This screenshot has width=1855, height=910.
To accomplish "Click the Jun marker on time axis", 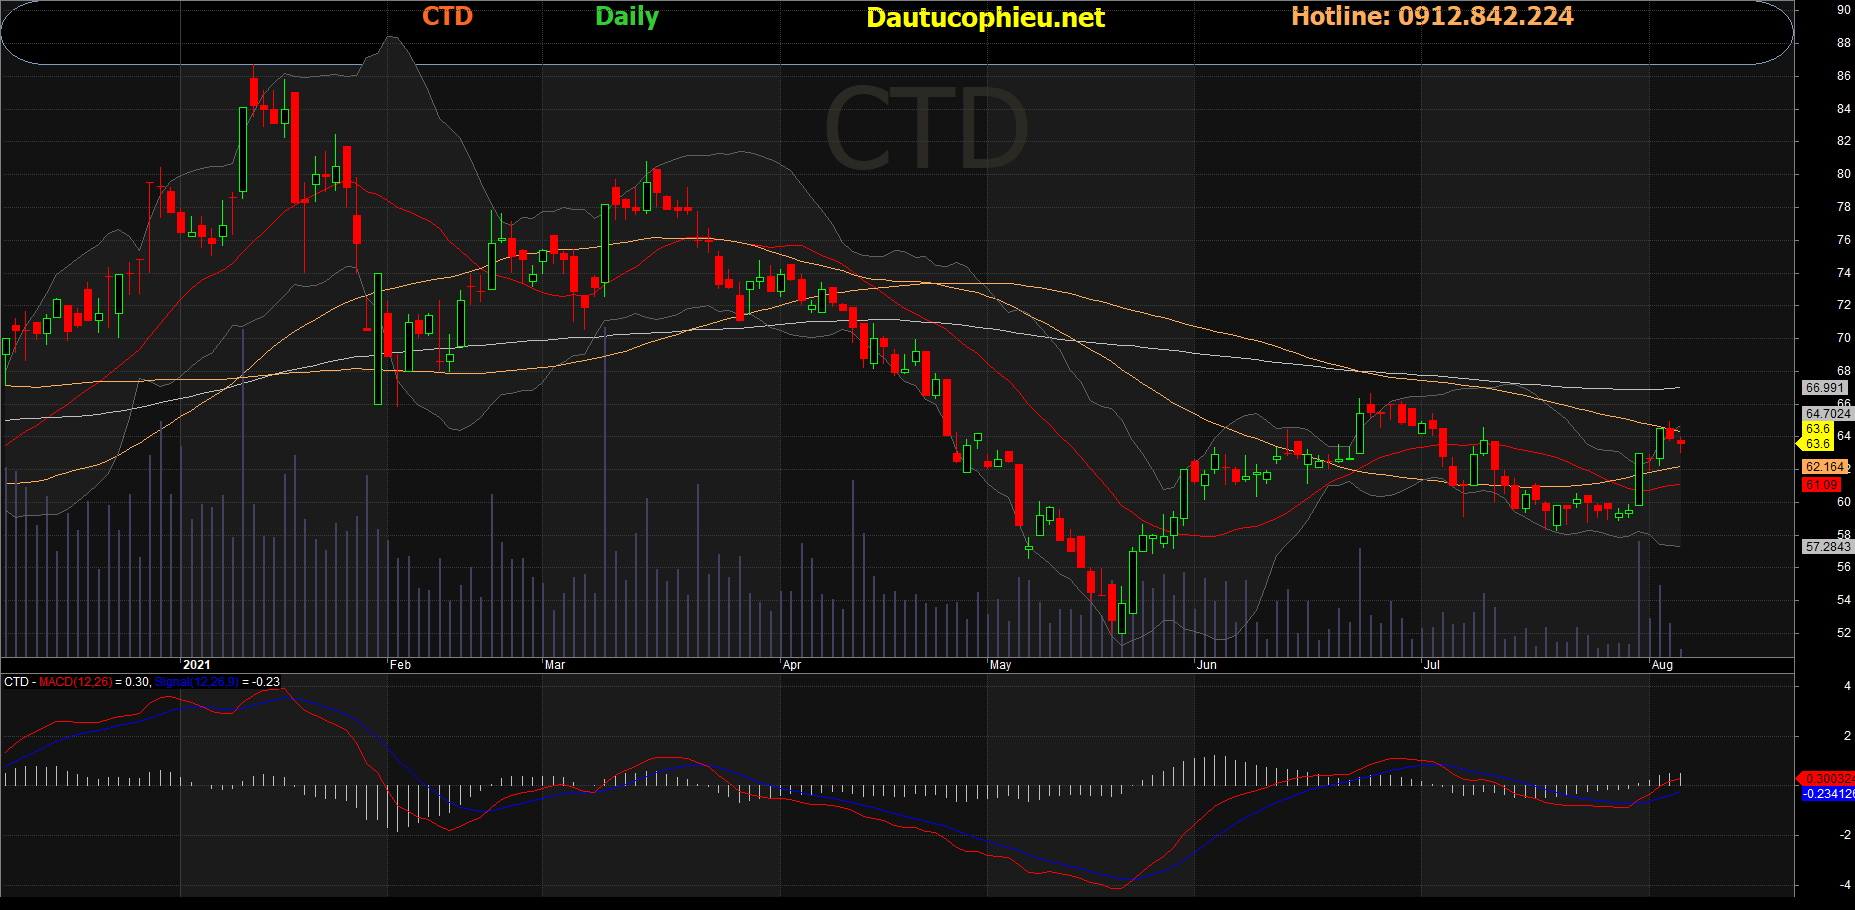I will click(x=1207, y=665).
